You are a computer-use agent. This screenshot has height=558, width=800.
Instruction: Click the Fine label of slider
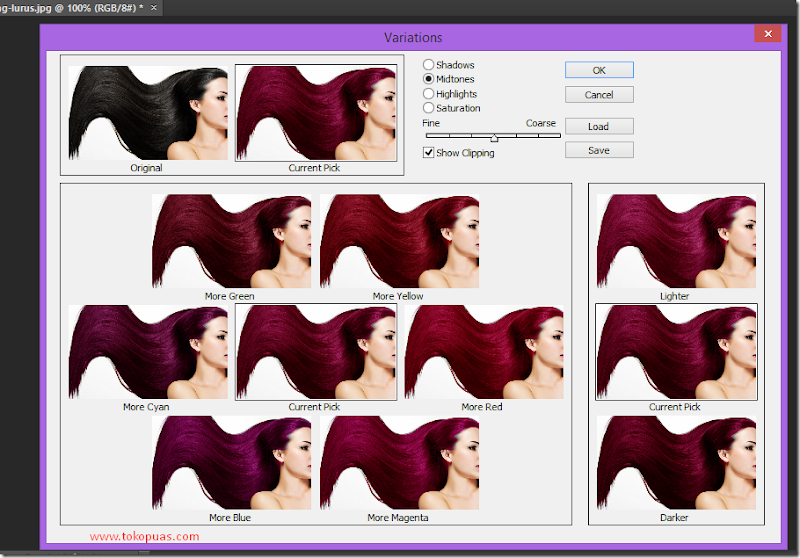[431, 123]
